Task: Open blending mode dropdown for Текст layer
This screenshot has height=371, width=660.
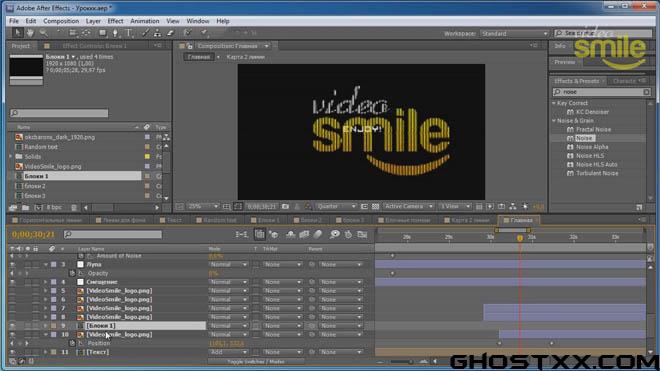Action: pyautogui.click(x=229, y=352)
